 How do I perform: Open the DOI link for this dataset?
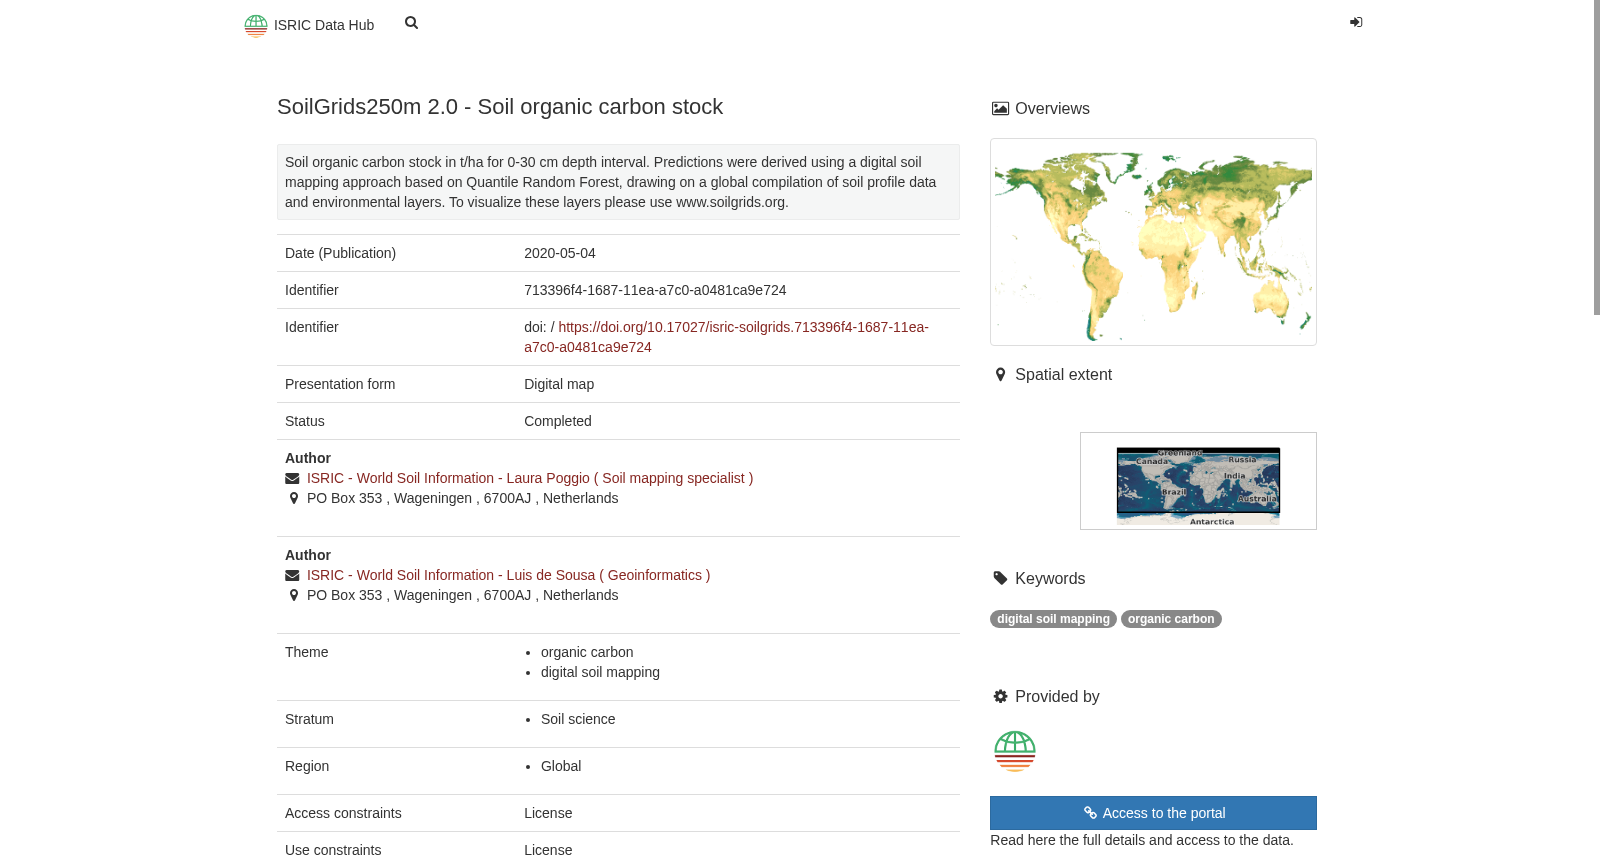tap(726, 337)
